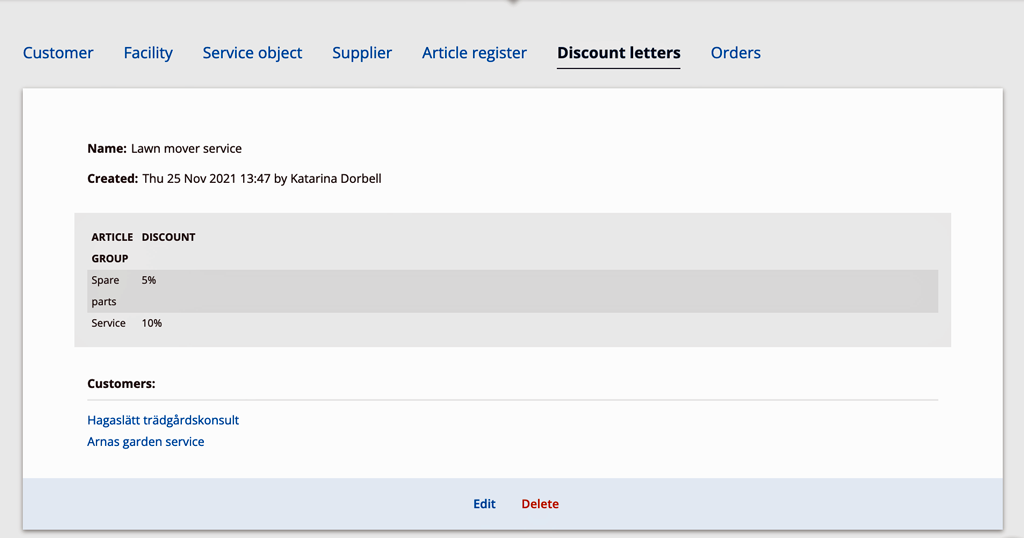The width and height of the screenshot is (1024, 538).
Task: Click the 5% discount value
Action: (149, 280)
